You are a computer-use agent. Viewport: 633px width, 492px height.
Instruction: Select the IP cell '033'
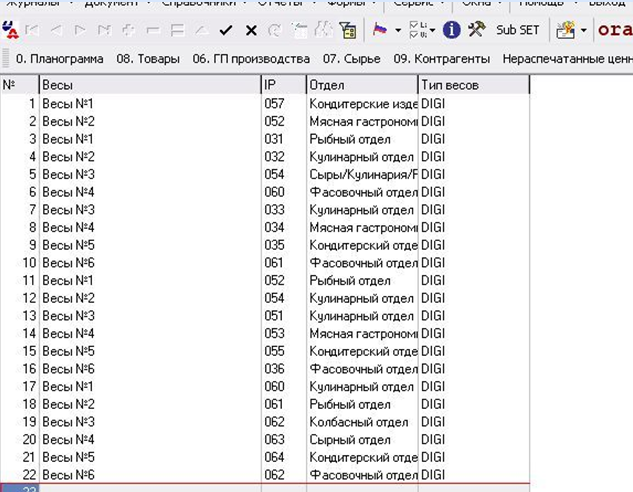click(x=284, y=210)
